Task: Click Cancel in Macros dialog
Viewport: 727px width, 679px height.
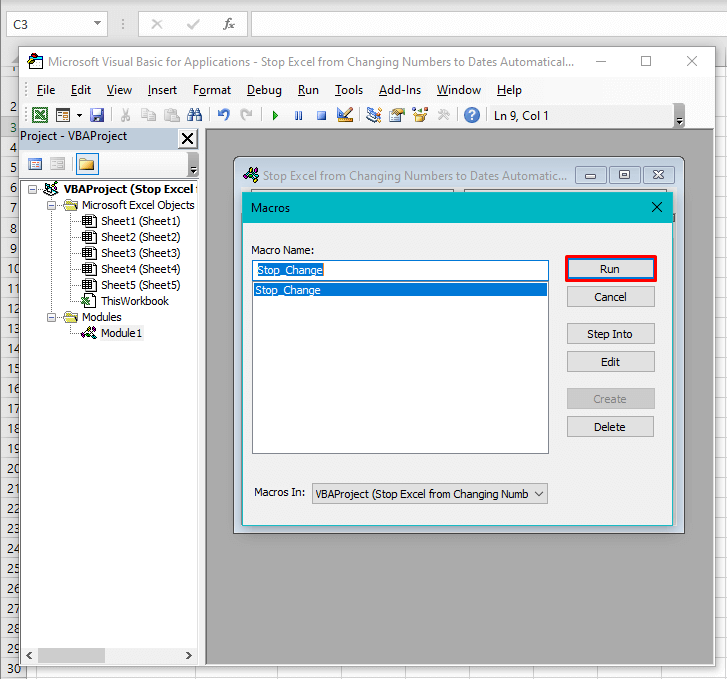Action: [611, 297]
